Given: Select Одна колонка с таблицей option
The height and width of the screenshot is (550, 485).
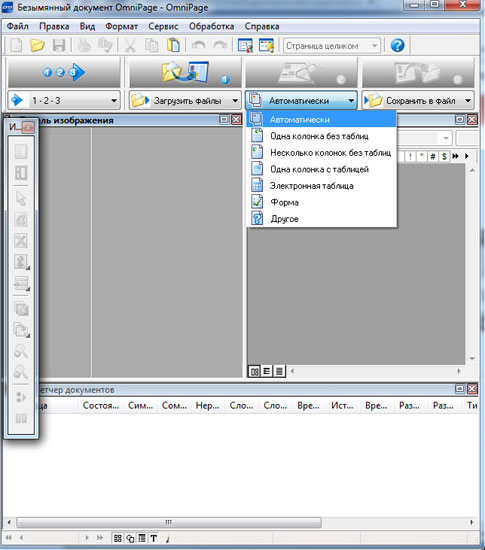Looking at the screenshot, I should (x=322, y=169).
